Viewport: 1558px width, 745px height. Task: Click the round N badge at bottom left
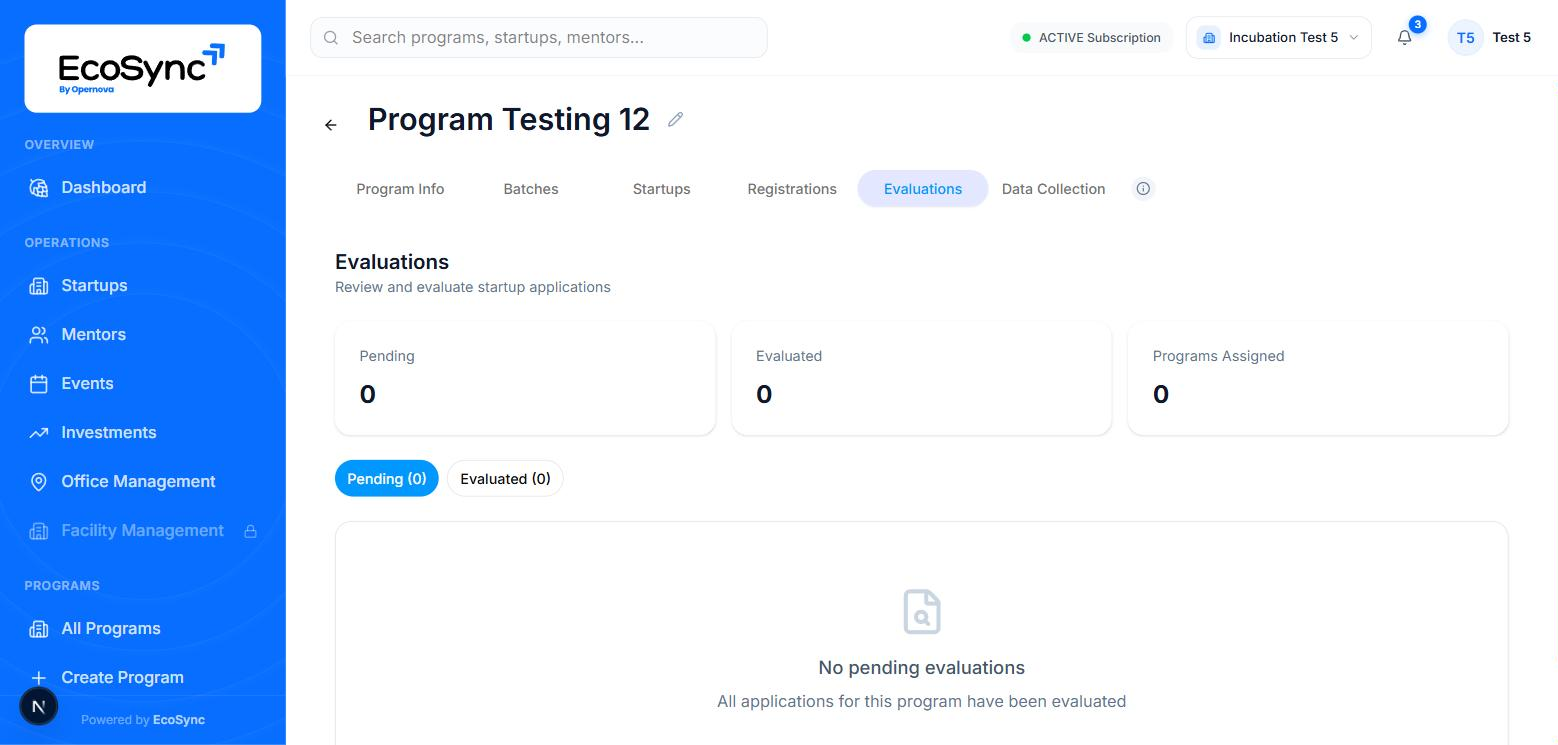click(39, 706)
